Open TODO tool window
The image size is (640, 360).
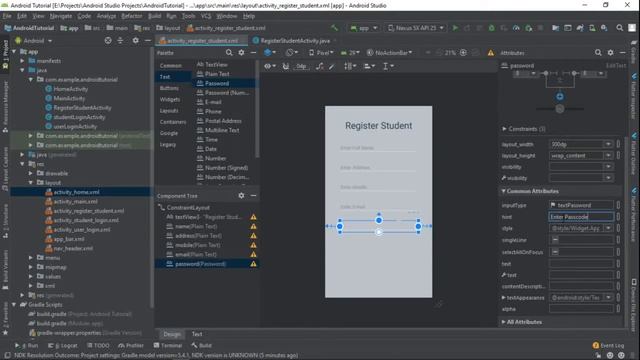[x=98, y=345]
